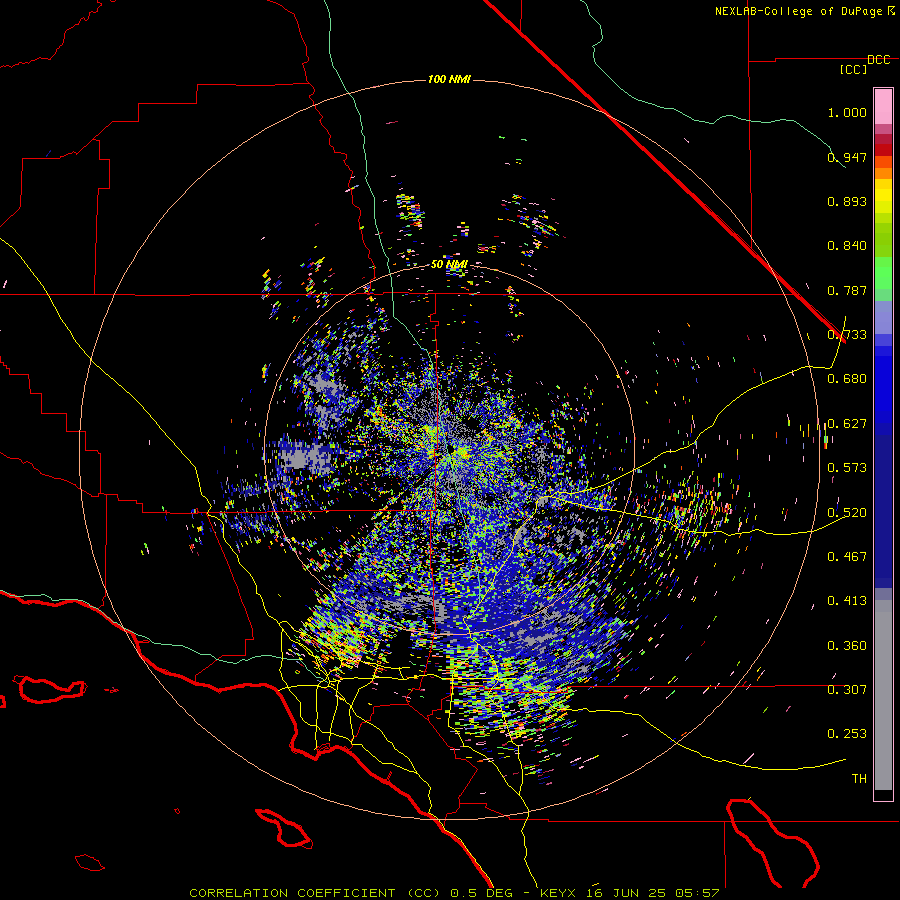Click the 0.253 legend value
Viewport: 900px width, 900px height.
(x=847, y=734)
